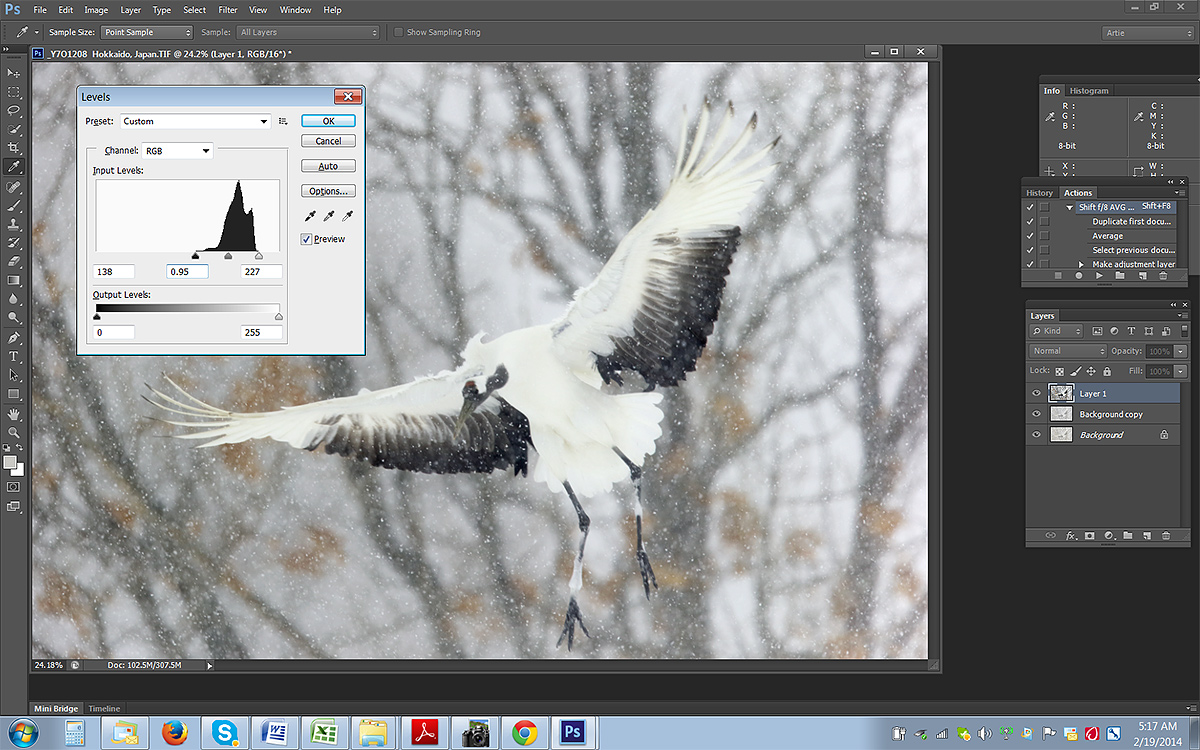Delete layer using the Layers trash icon
Image resolution: width=1200 pixels, height=750 pixels.
1165,536
